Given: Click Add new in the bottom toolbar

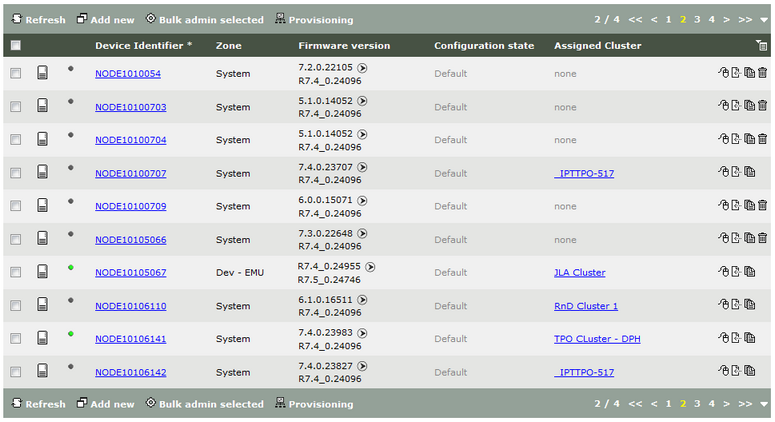Looking at the screenshot, I should coord(105,404).
